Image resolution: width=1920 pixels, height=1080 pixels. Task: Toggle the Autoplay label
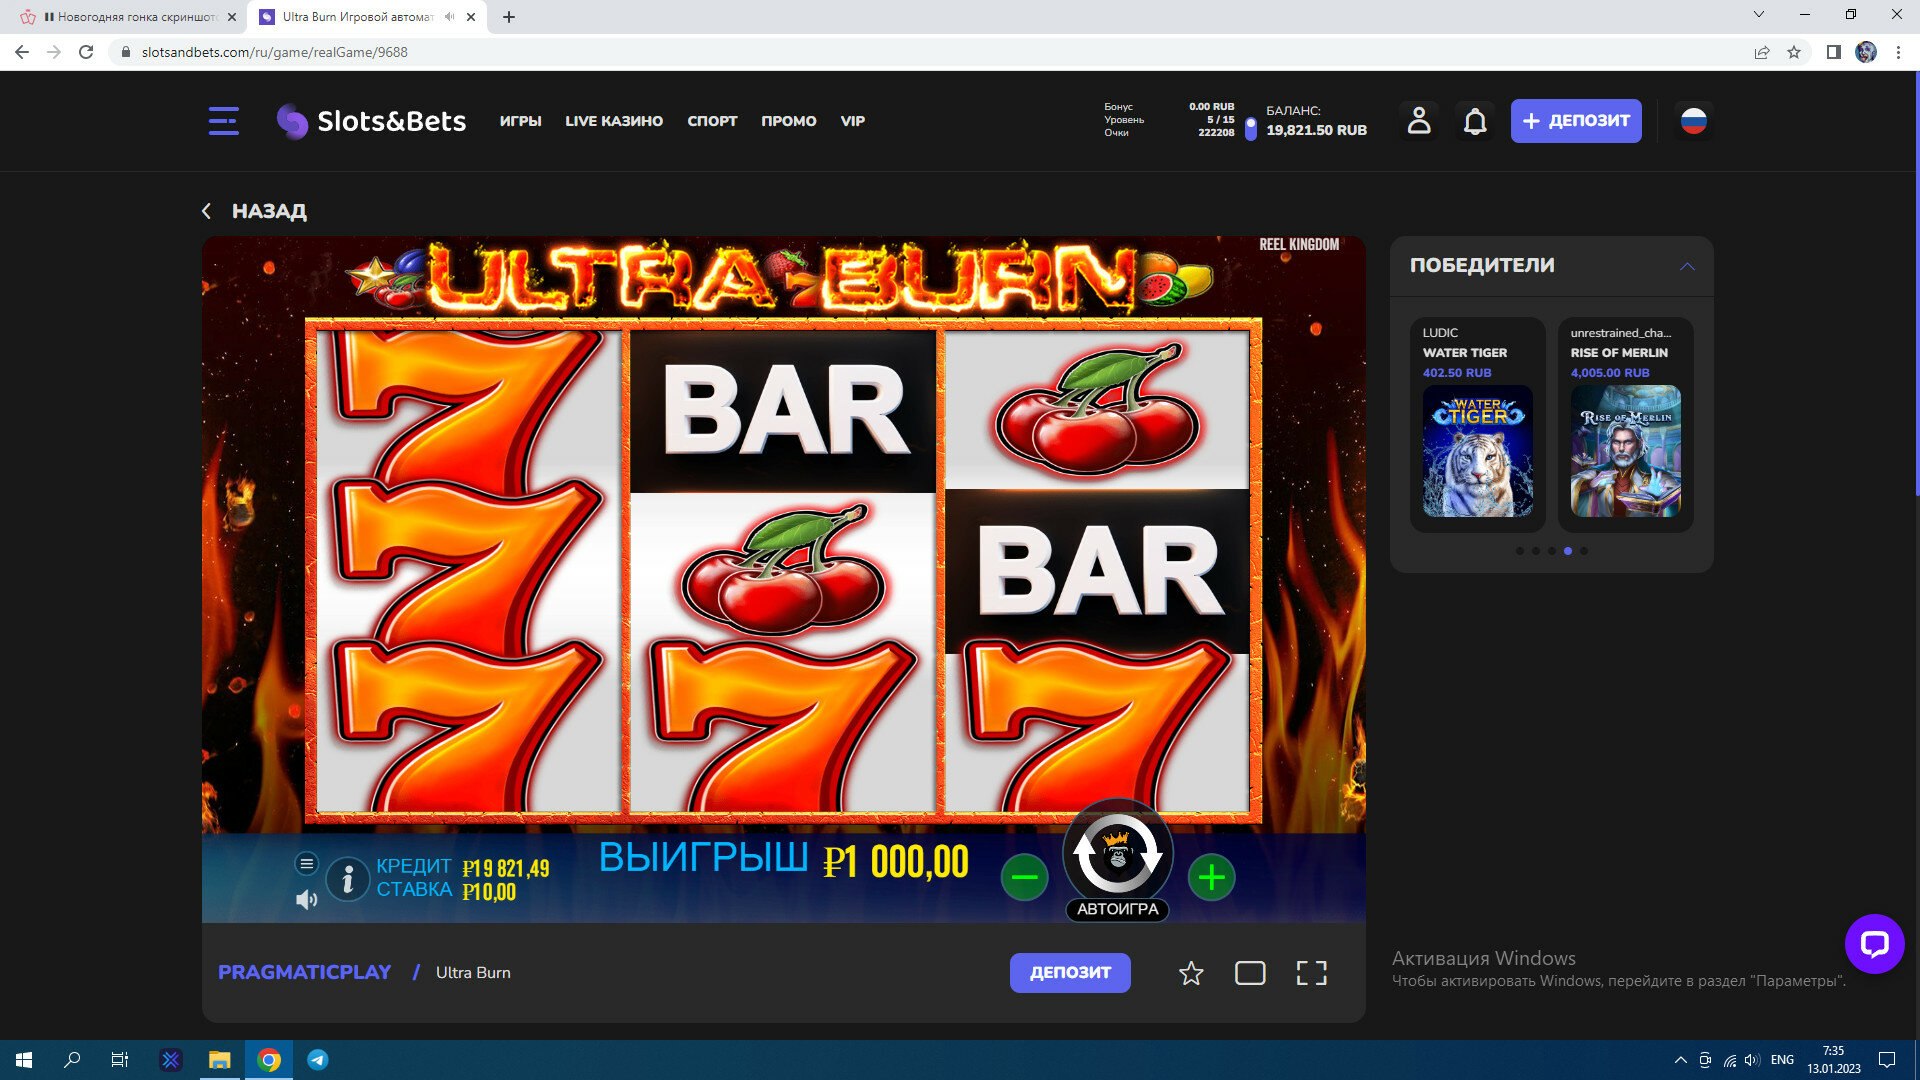click(x=1117, y=909)
